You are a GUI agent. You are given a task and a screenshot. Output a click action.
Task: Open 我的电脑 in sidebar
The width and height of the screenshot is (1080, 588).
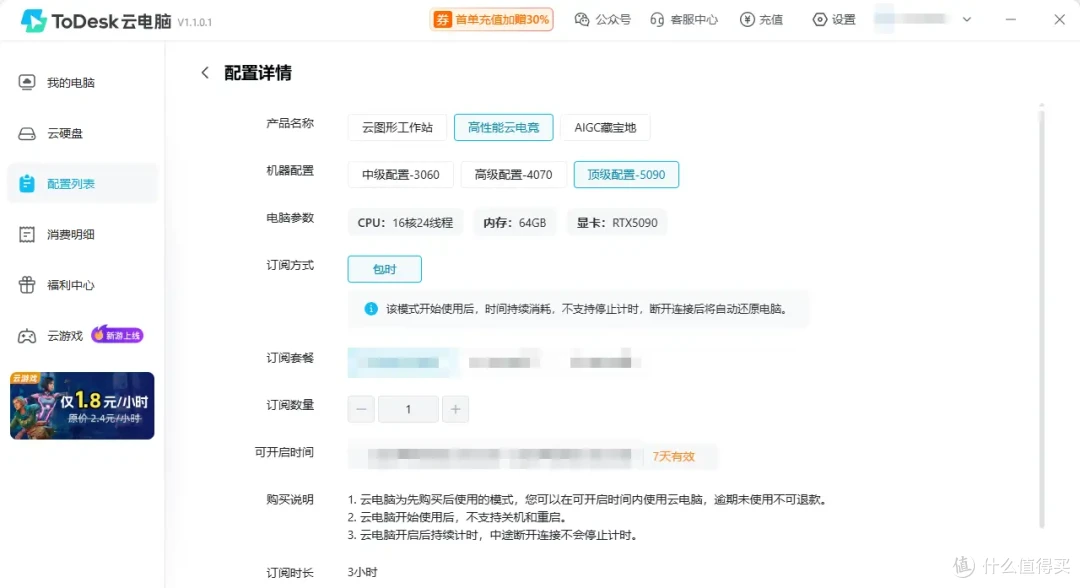(x=82, y=83)
